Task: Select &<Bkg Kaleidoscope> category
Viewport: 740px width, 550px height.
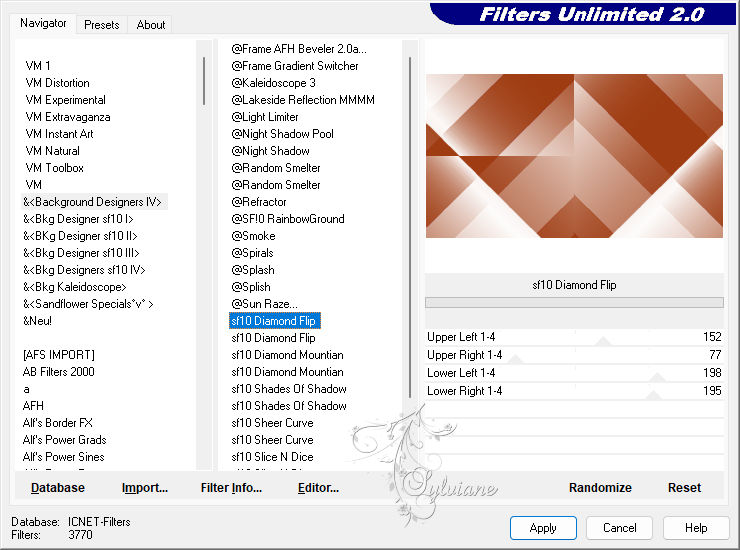Action: point(75,287)
